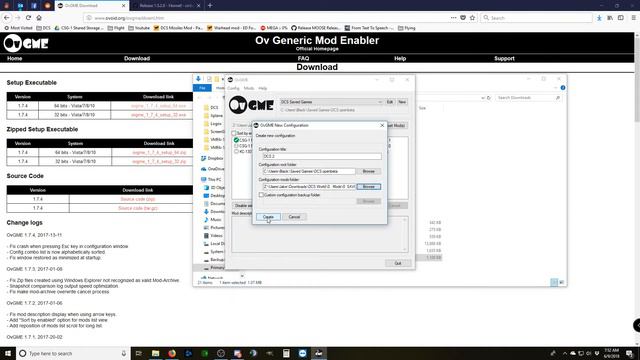Click the Firefox back arrow
This screenshot has width=640, height=360.
7,18
